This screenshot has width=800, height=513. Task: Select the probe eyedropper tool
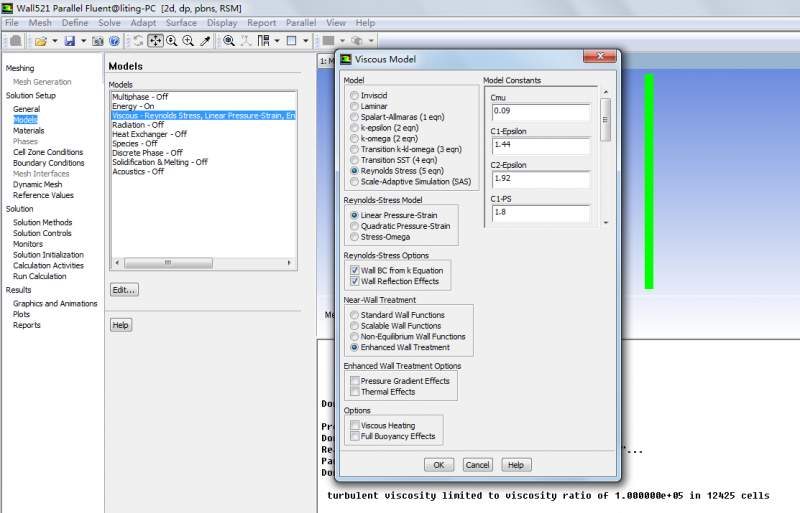tap(205, 41)
